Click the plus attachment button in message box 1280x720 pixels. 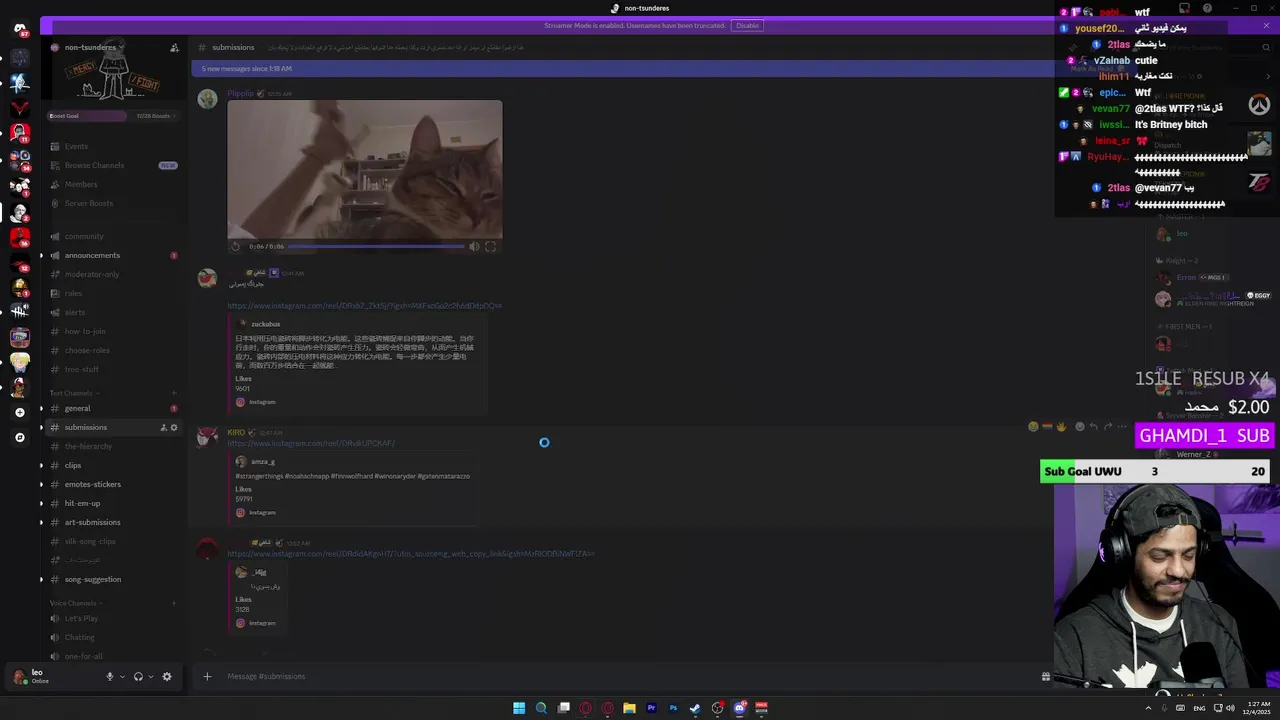[207, 676]
